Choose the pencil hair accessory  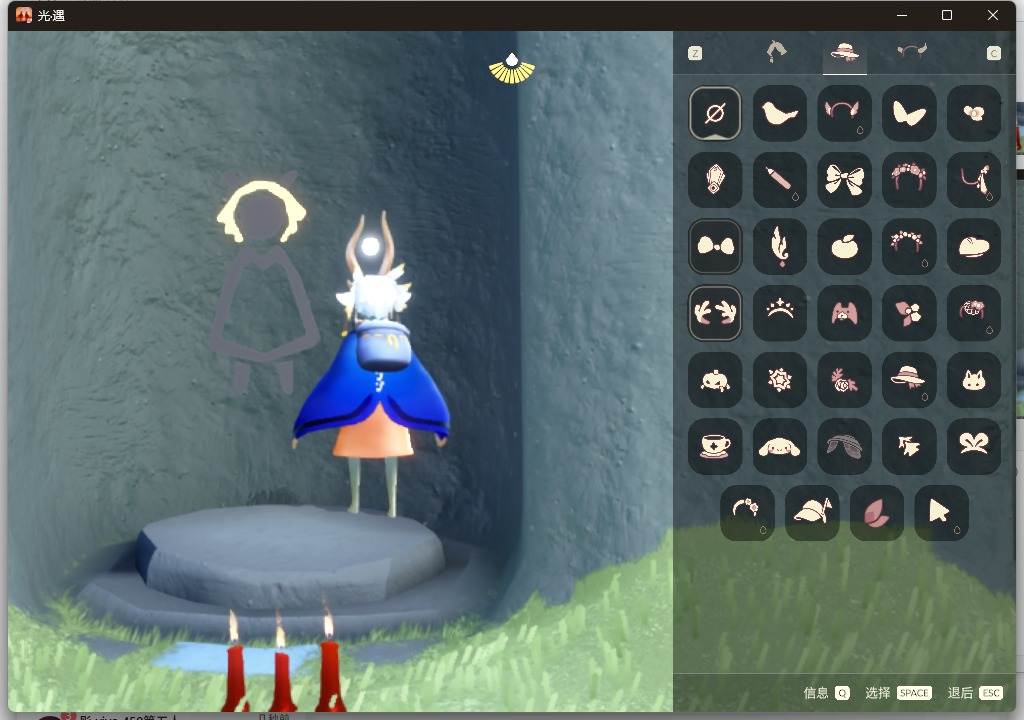point(780,180)
